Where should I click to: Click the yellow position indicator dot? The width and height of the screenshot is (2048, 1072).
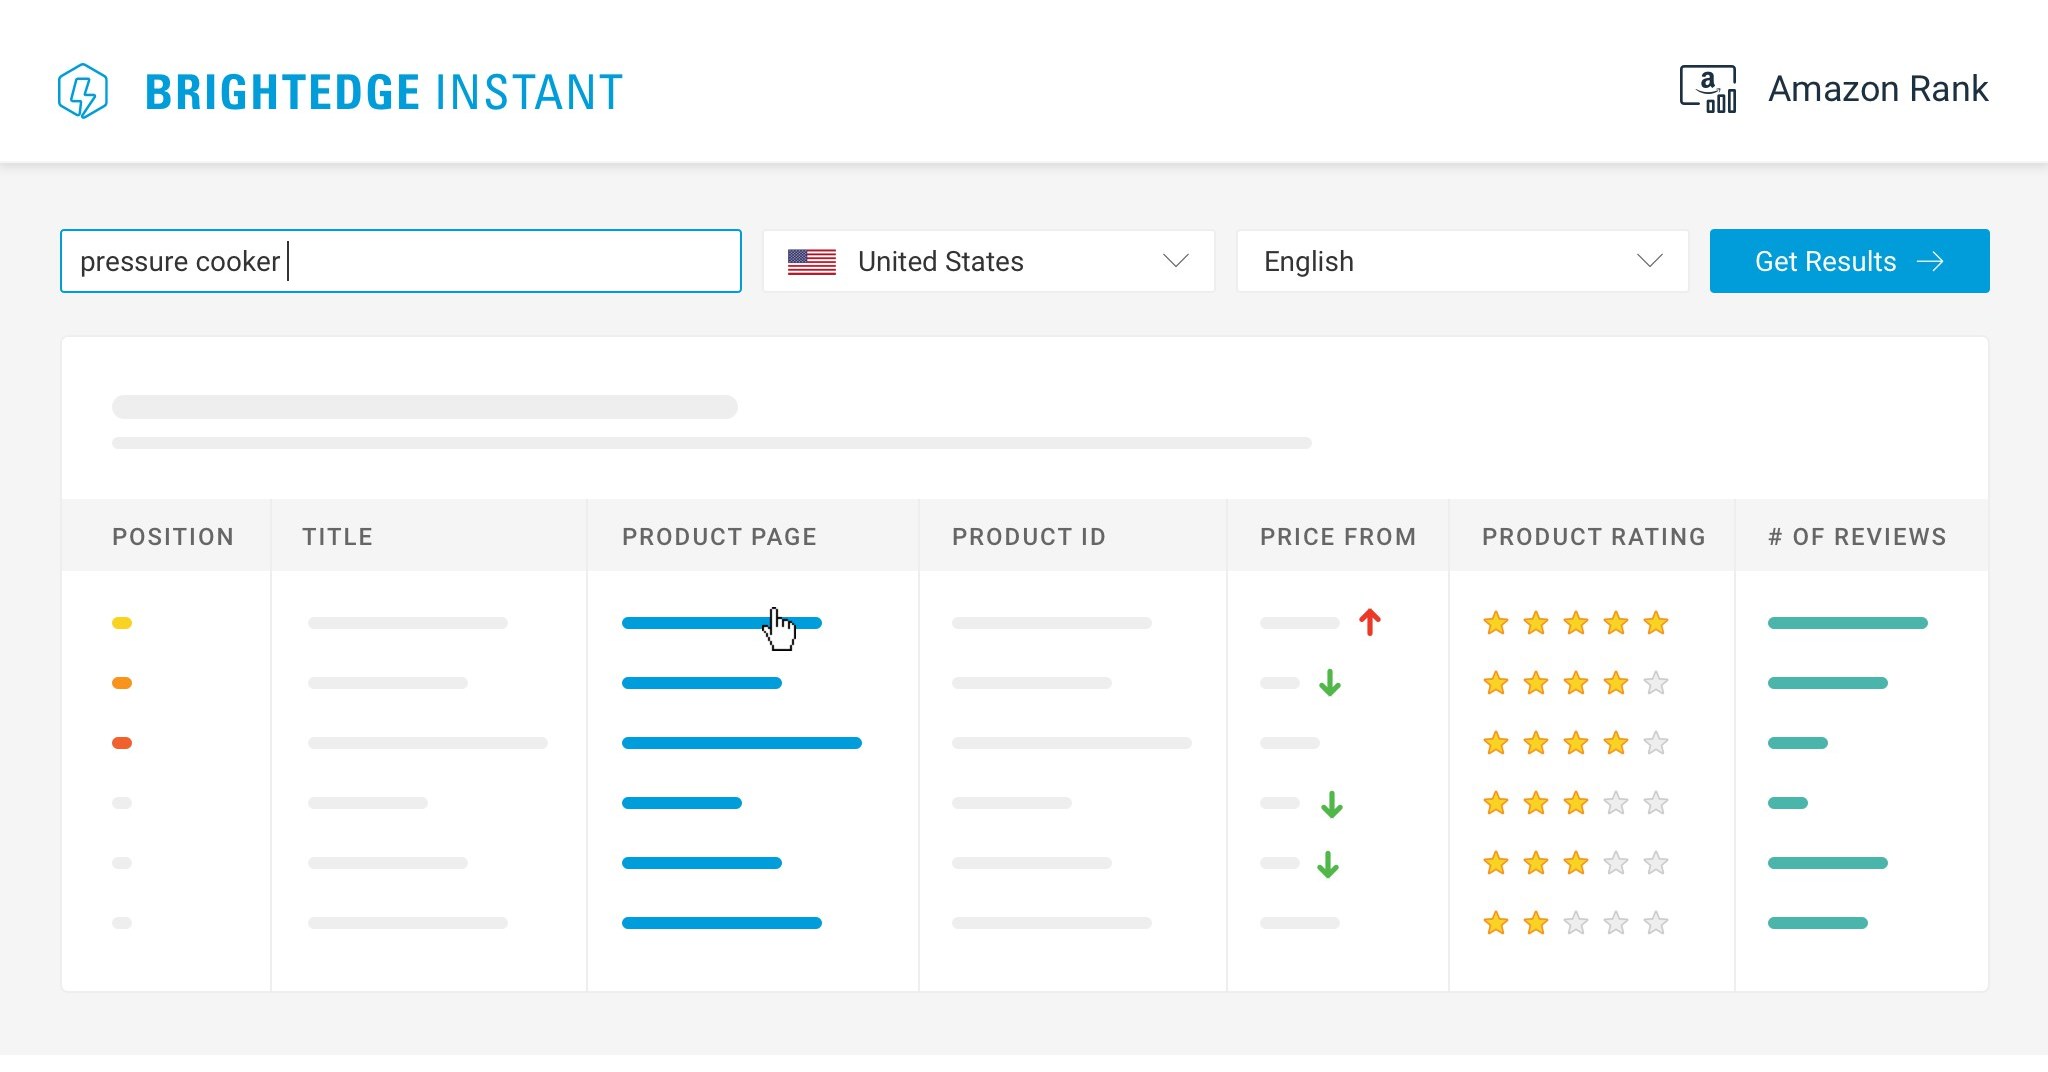(122, 622)
